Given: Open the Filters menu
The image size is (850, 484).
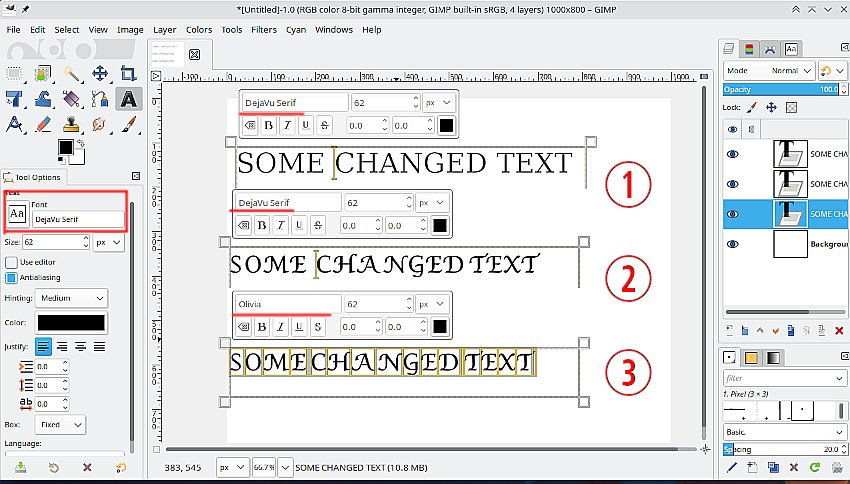Looking at the screenshot, I should coord(264,30).
